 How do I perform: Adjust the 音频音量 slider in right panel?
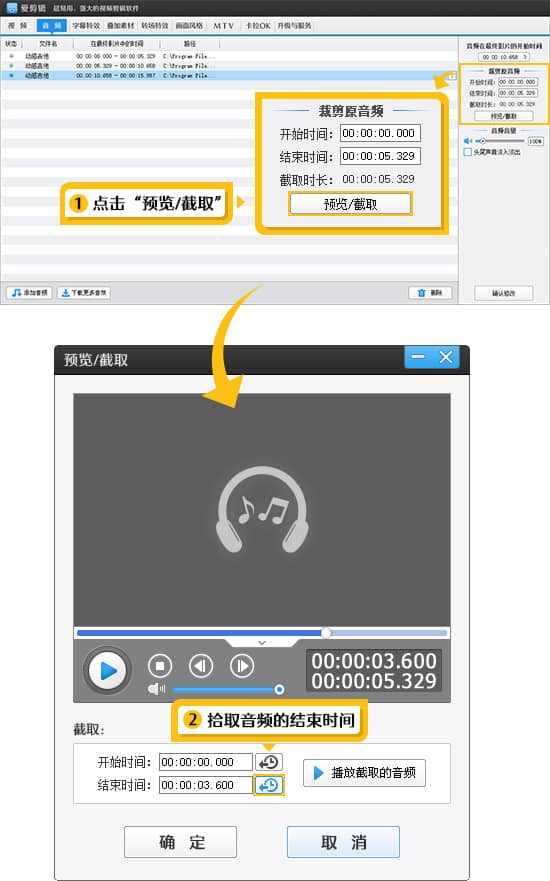(499, 141)
